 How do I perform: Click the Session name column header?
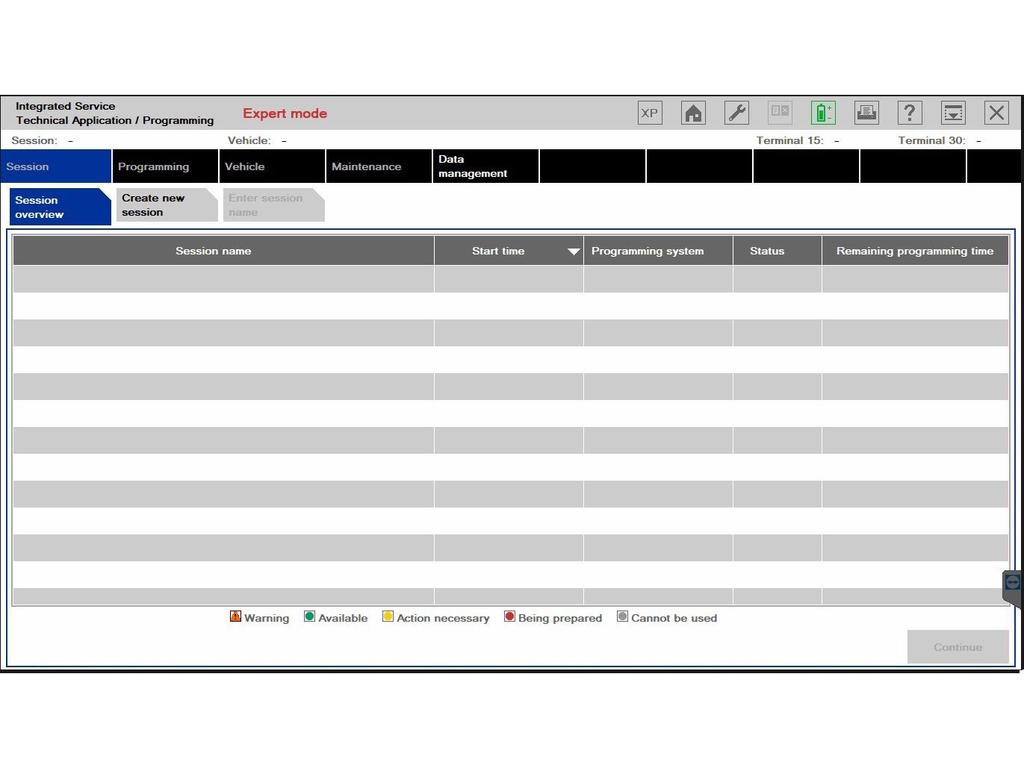coord(213,251)
